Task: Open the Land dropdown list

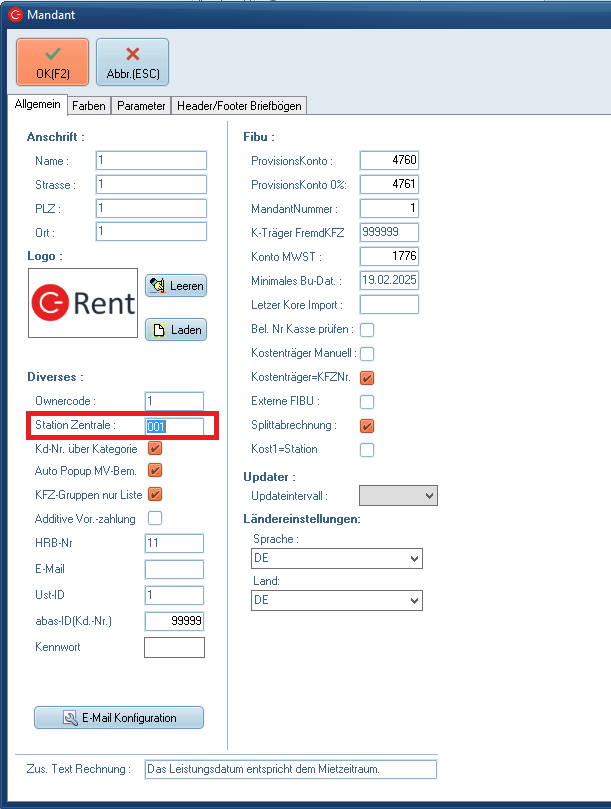Action: click(x=336, y=600)
